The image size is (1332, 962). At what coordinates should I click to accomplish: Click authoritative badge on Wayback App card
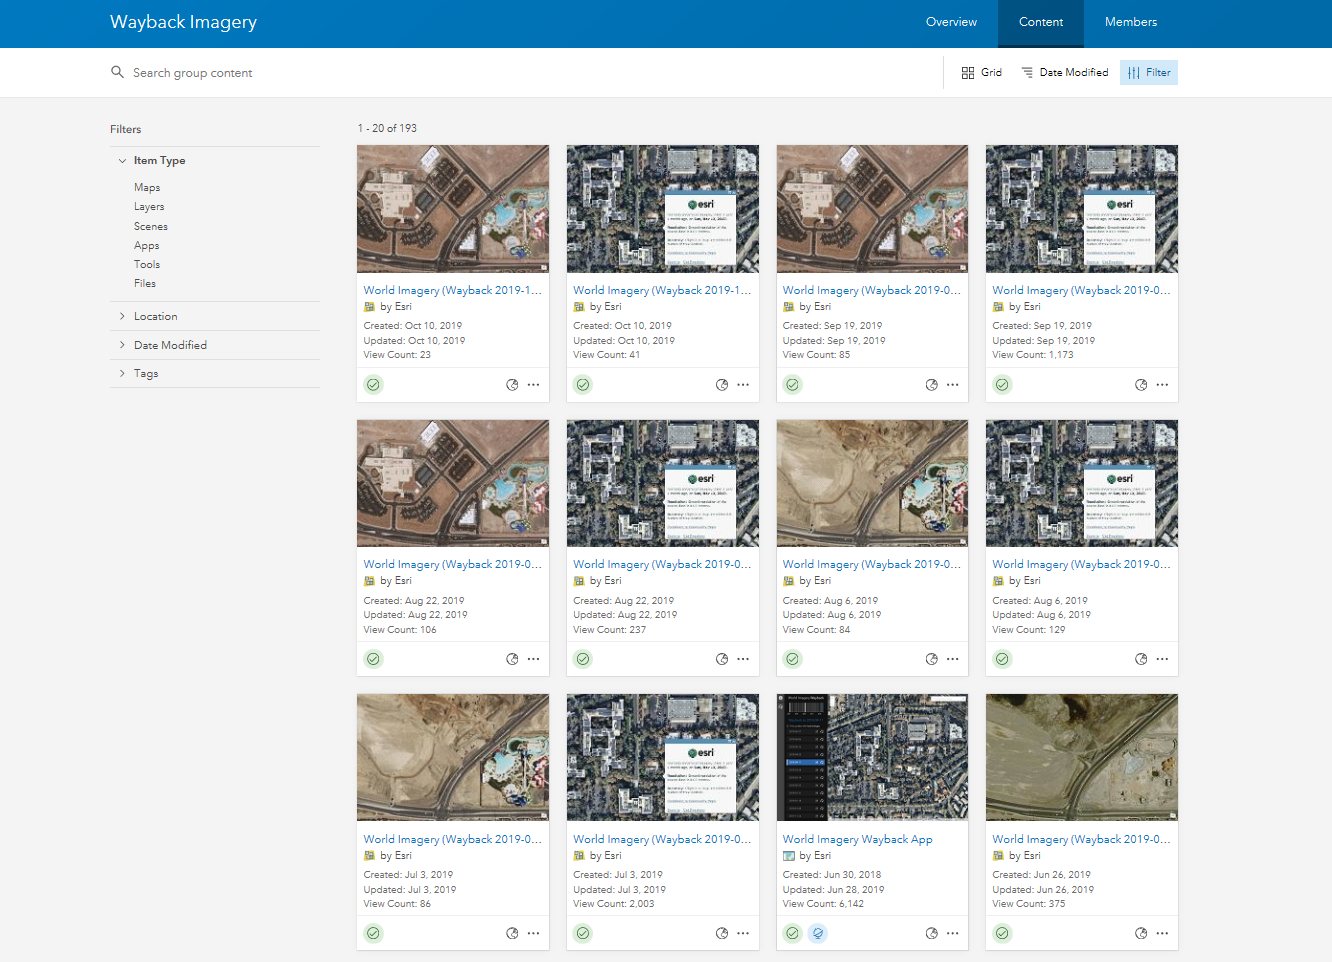792,933
